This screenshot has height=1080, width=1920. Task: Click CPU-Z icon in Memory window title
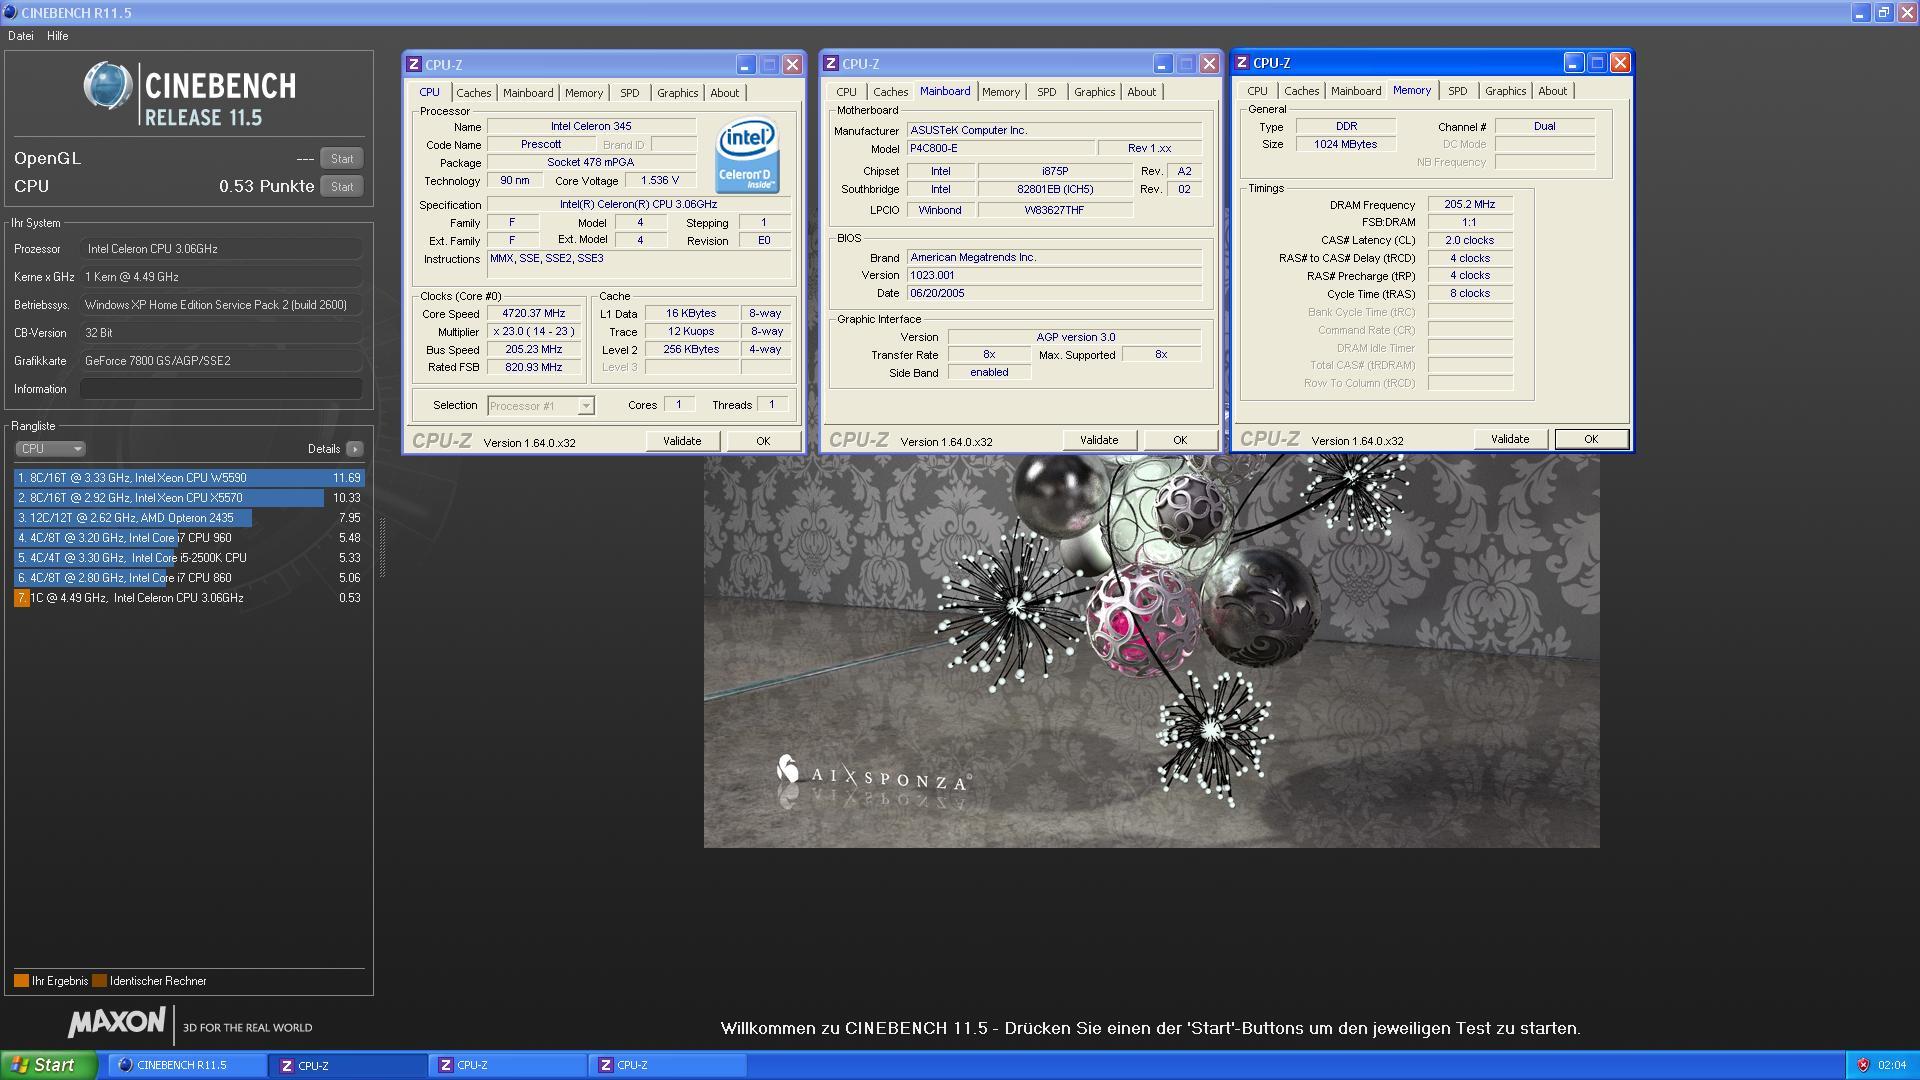coord(1242,63)
